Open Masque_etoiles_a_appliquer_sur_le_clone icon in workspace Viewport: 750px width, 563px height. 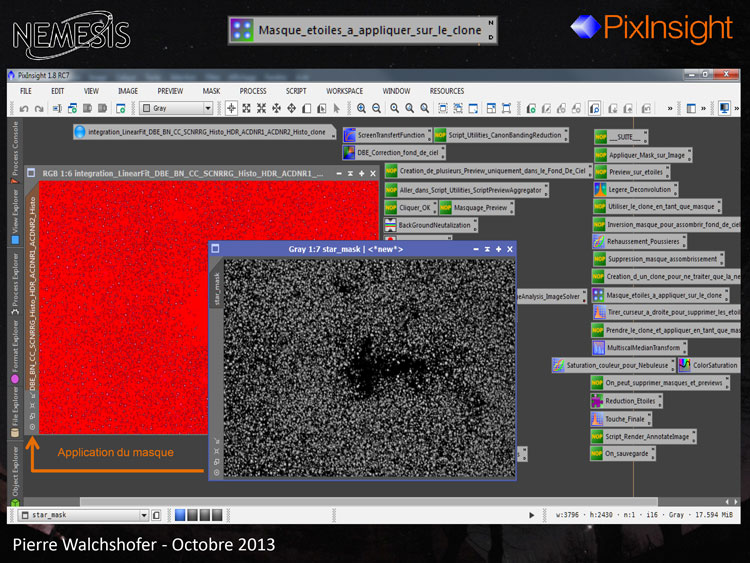tap(660, 295)
